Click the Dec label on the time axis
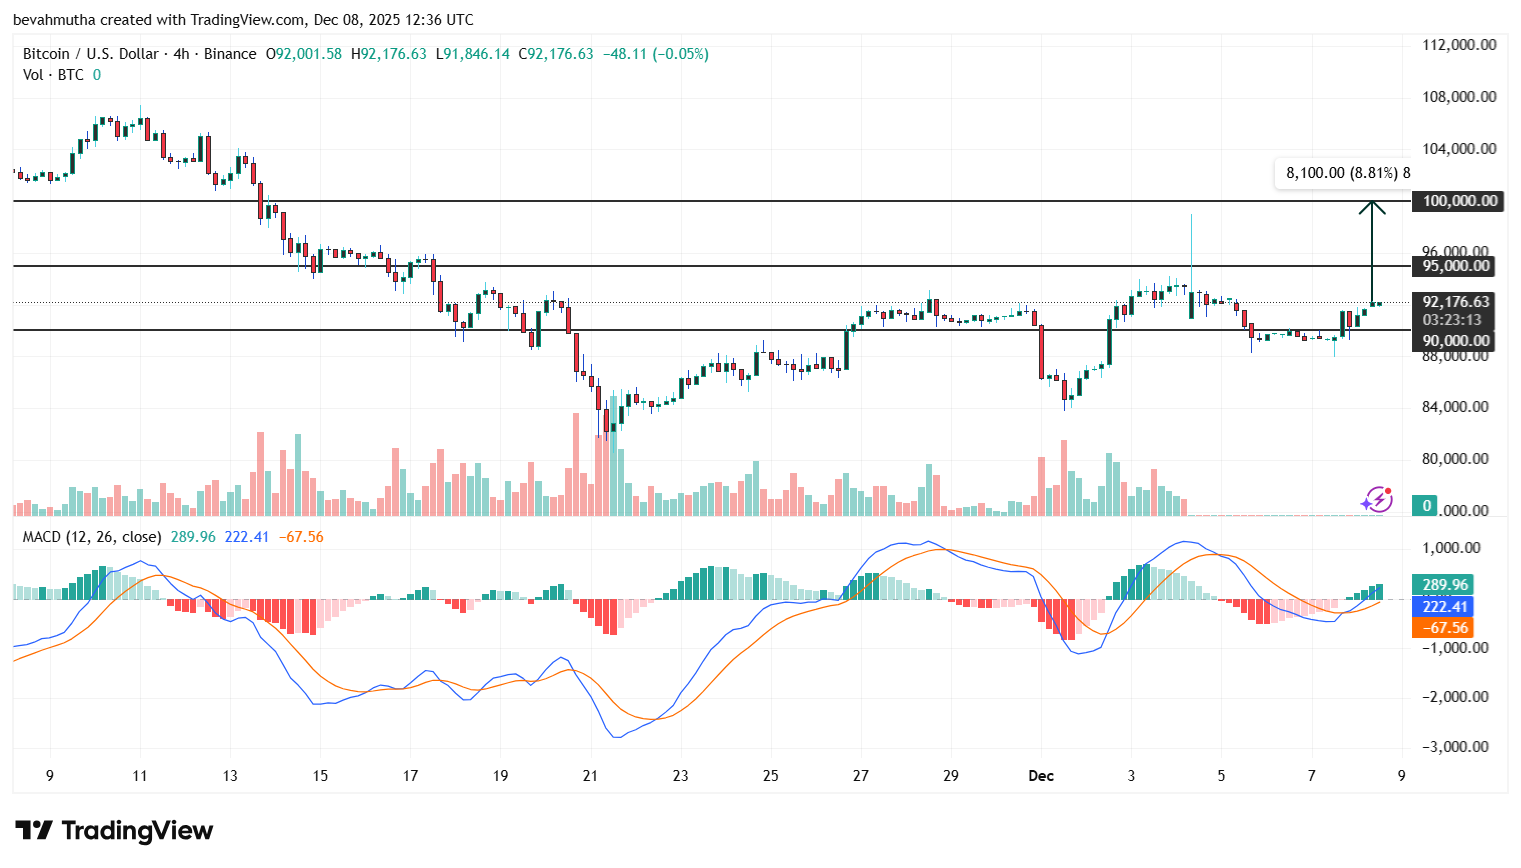The width and height of the screenshot is (1521, 868). (x=1041, y=775)
